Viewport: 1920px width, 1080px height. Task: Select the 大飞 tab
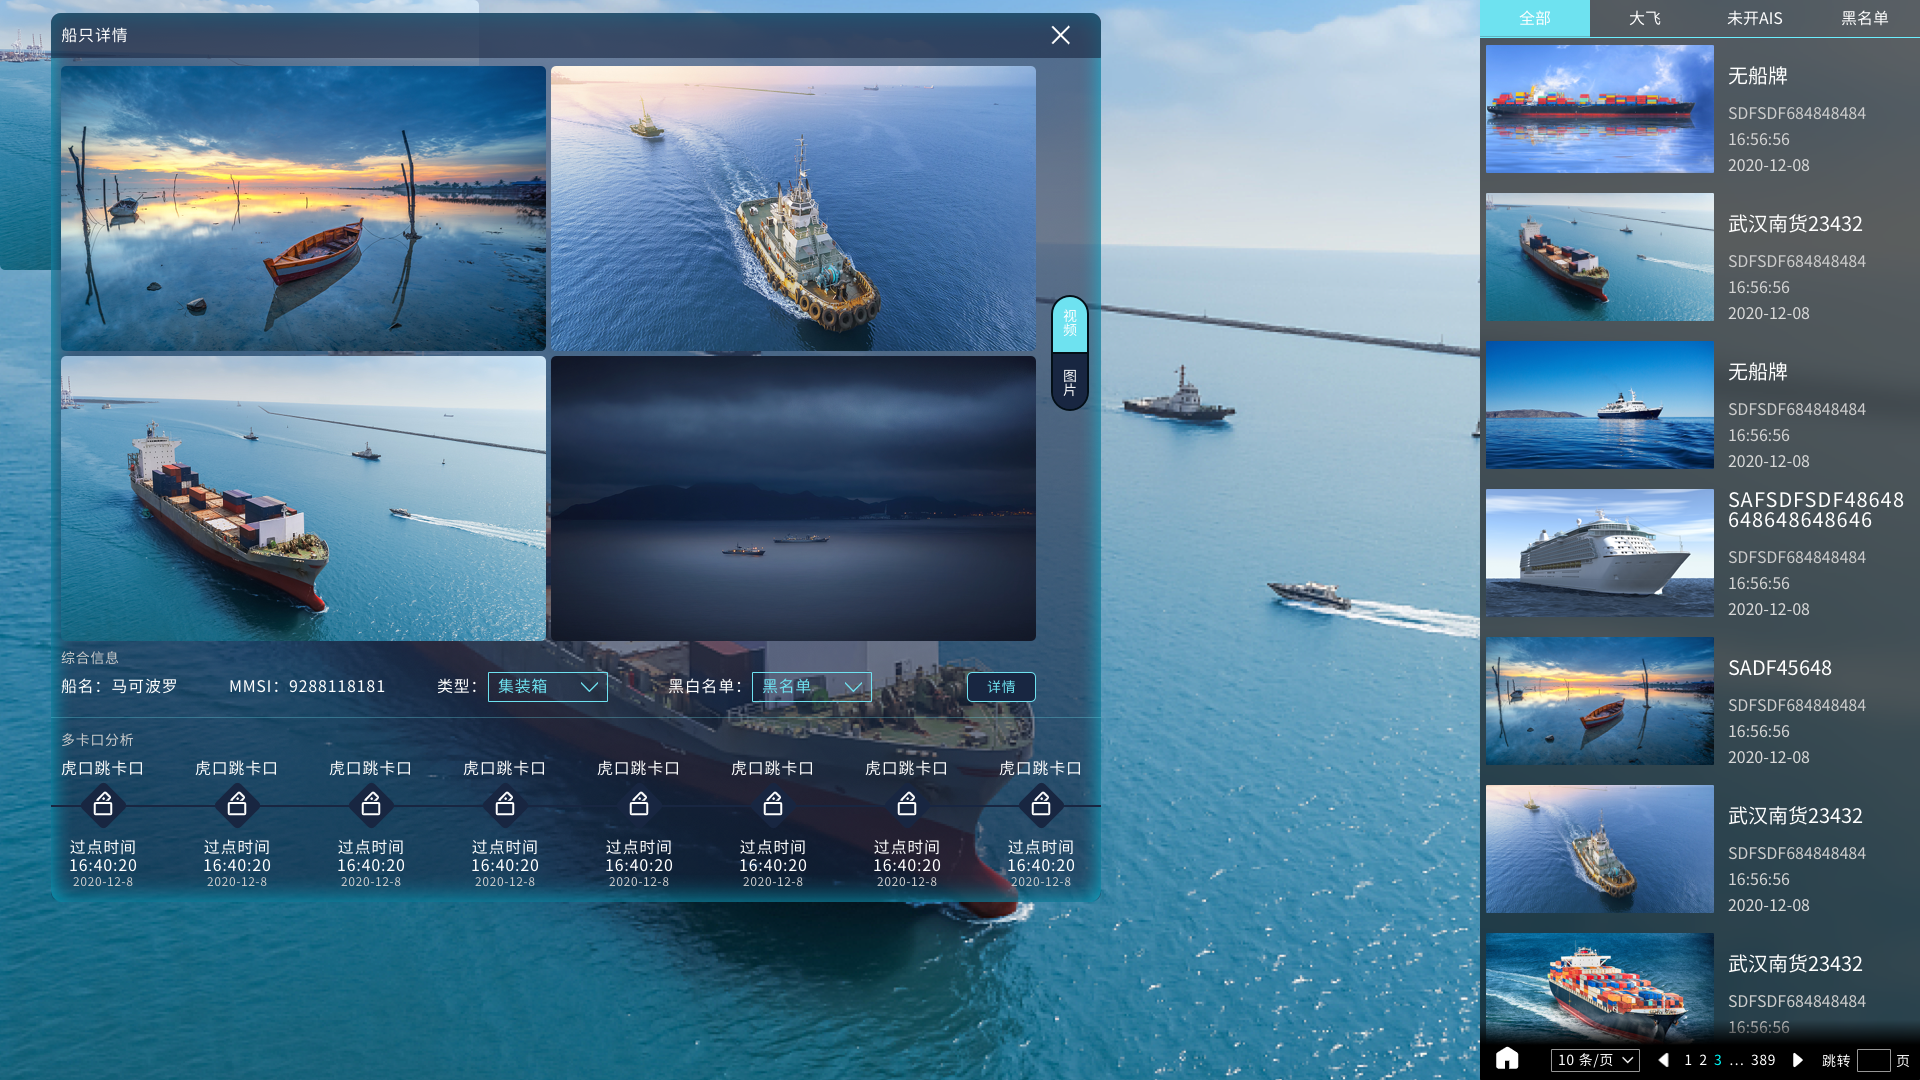pos(1644,19)
